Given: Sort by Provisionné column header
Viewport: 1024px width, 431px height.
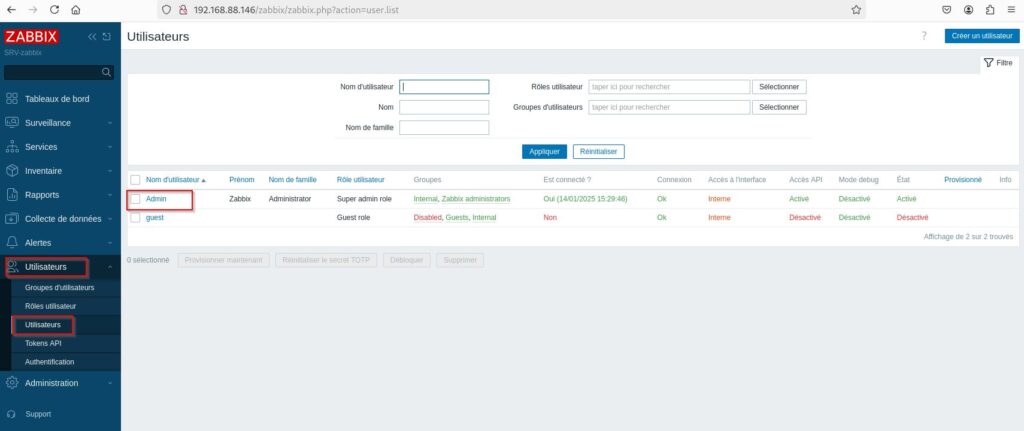Looking at the screenshot, I should coord(963,180).
